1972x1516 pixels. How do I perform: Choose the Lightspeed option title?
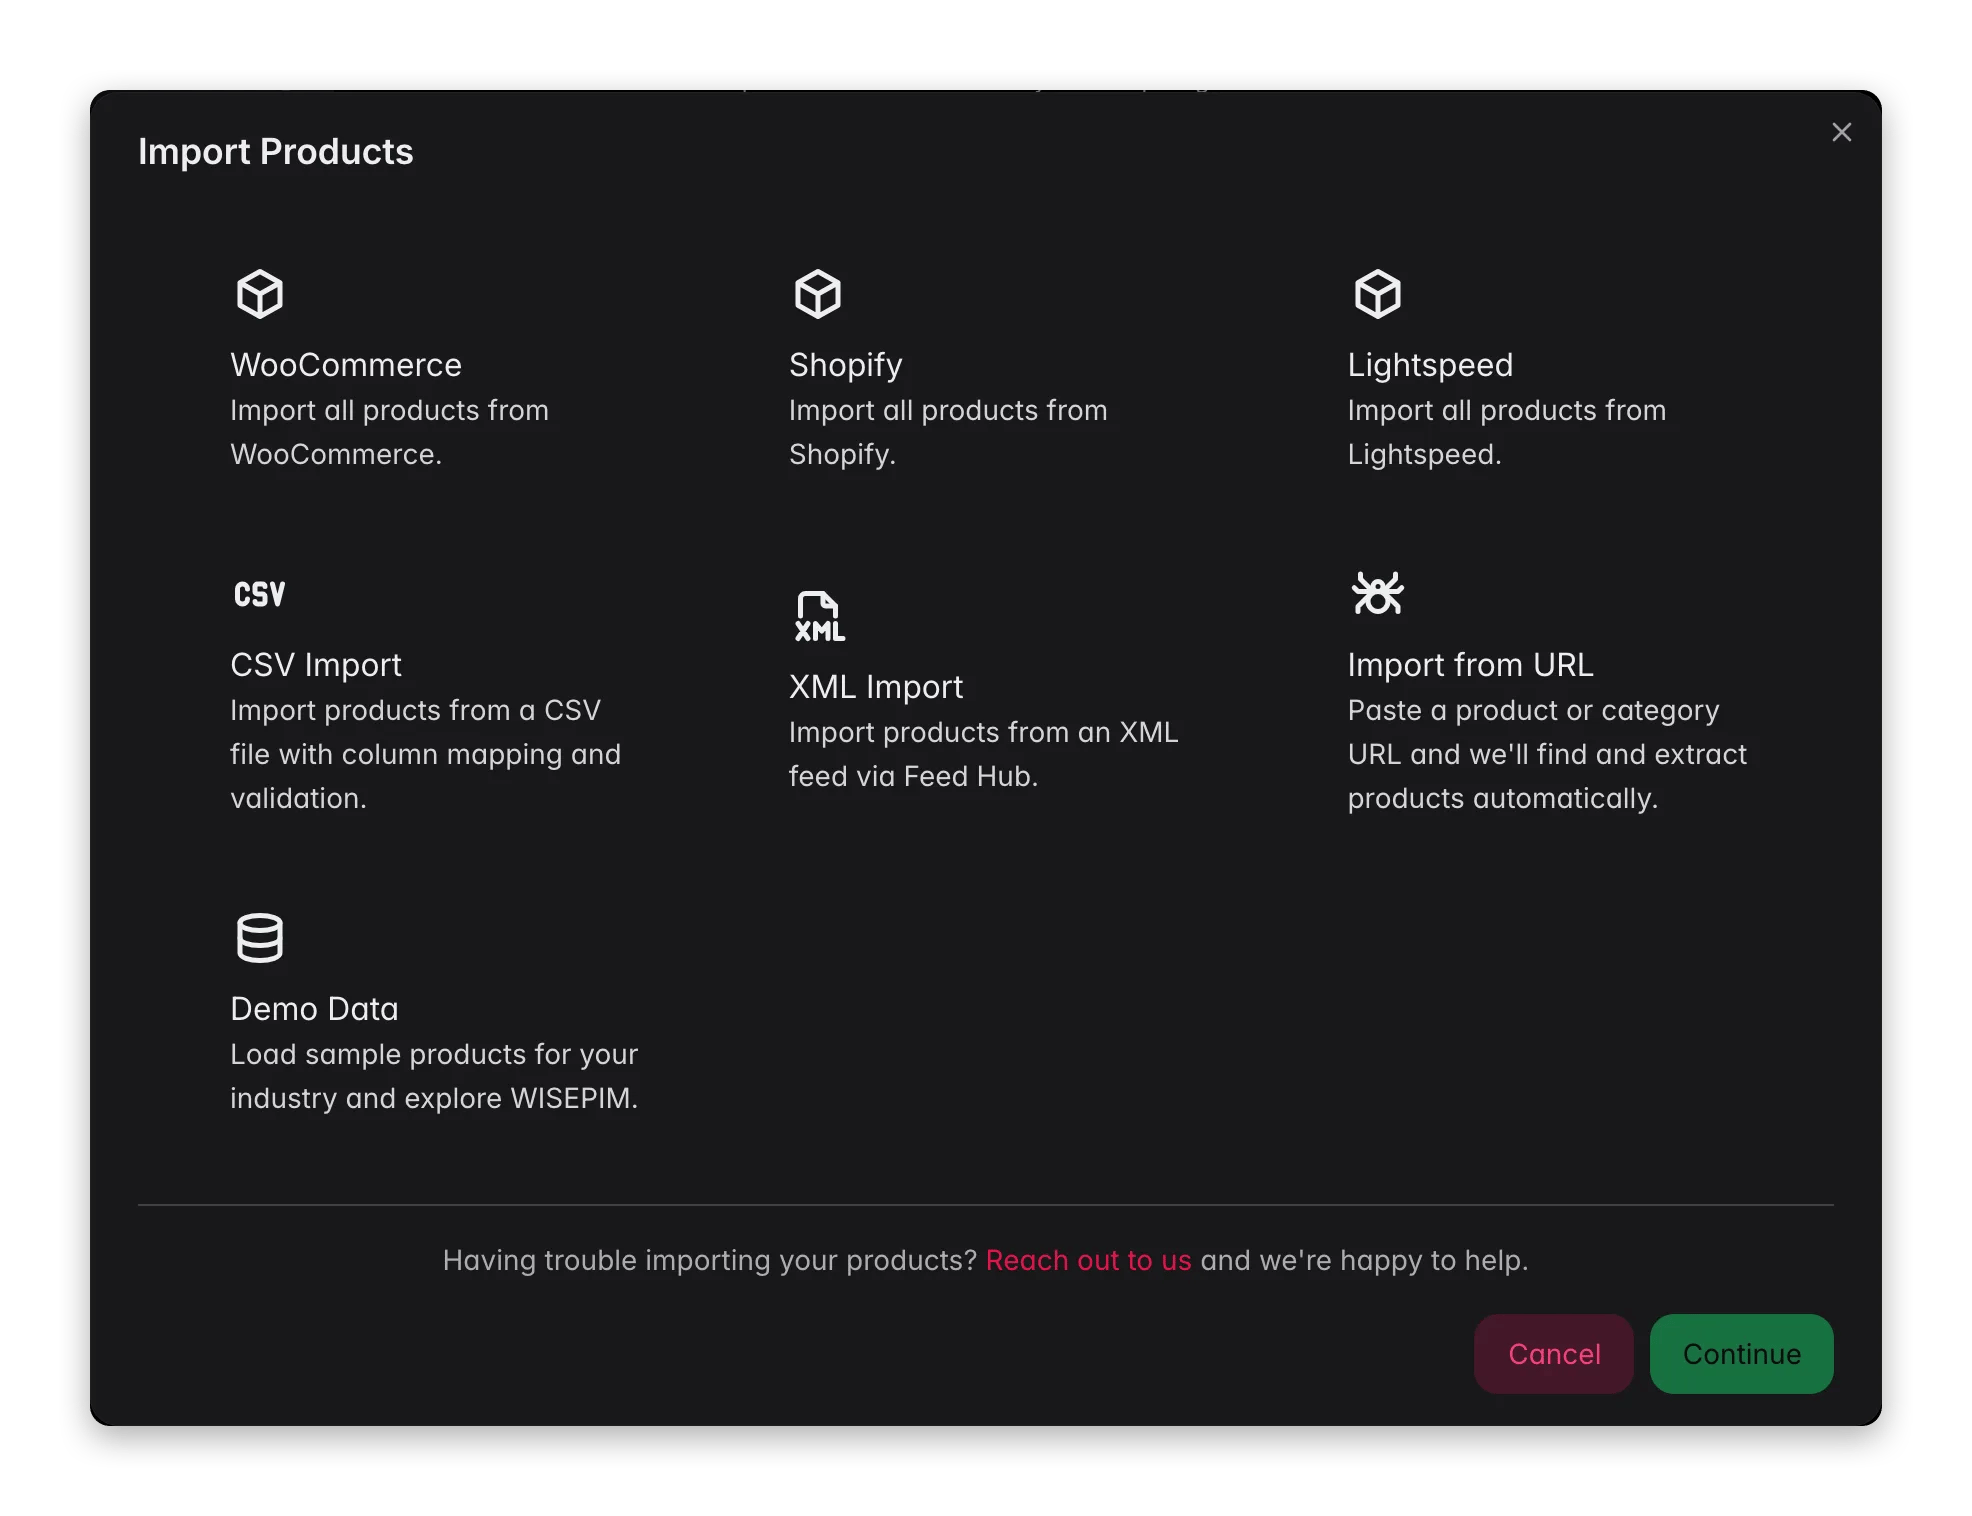1430,366
